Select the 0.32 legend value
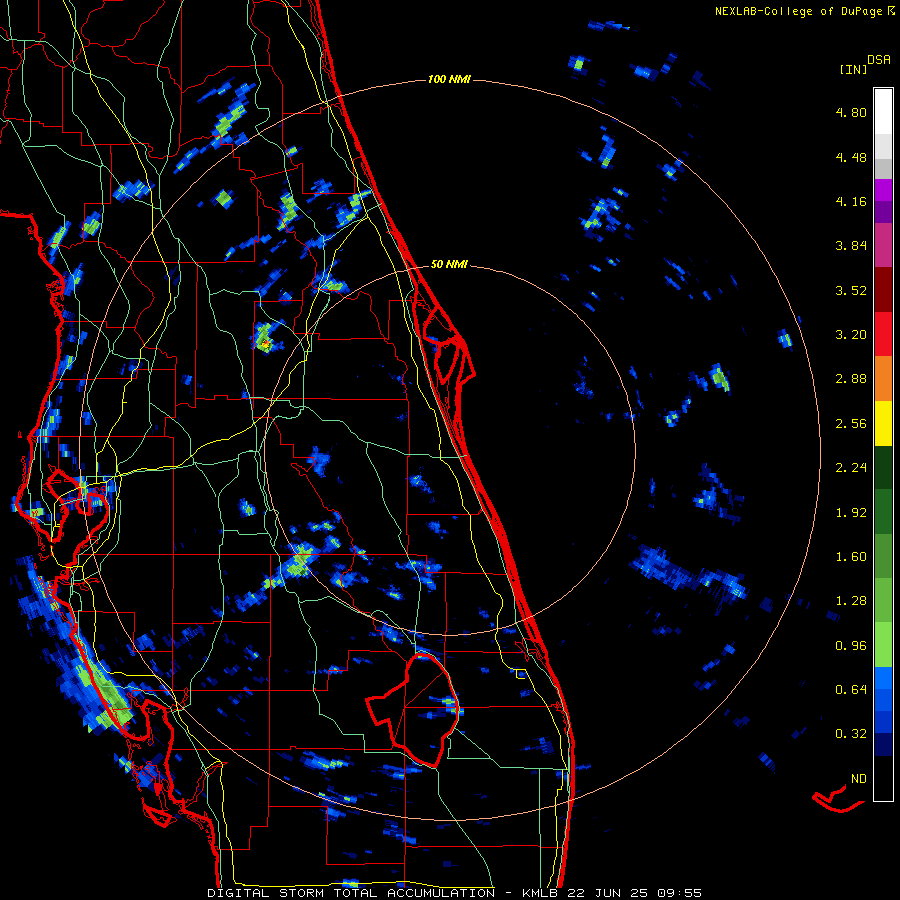 tap(851, 734)
